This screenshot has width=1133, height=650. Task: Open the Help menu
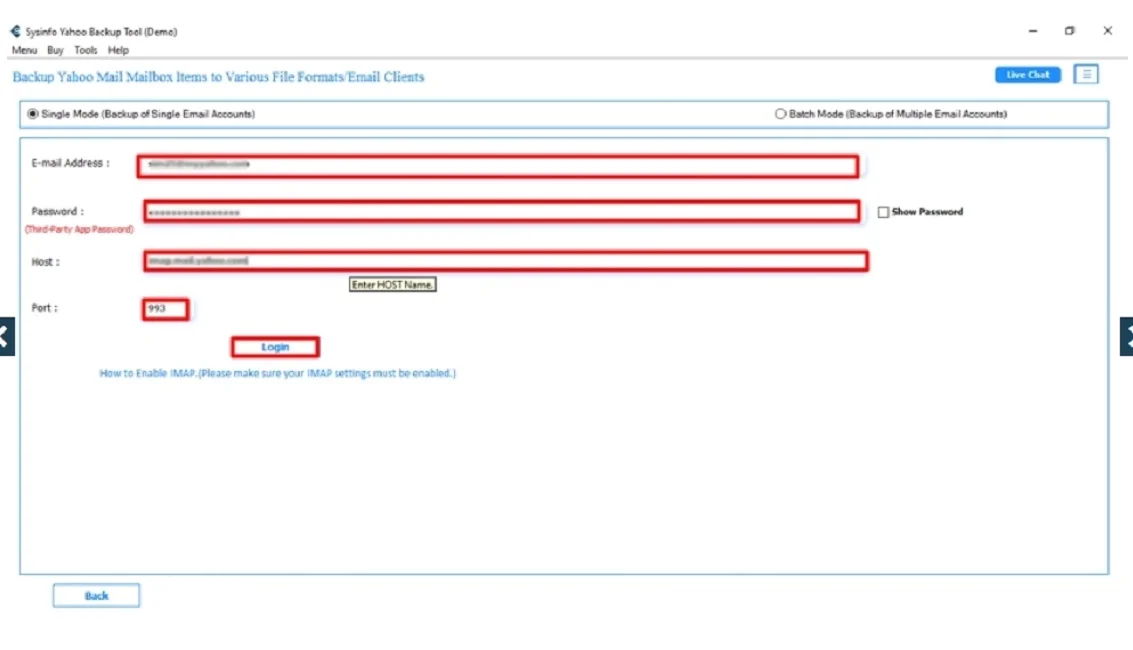[x=118, y=51]
